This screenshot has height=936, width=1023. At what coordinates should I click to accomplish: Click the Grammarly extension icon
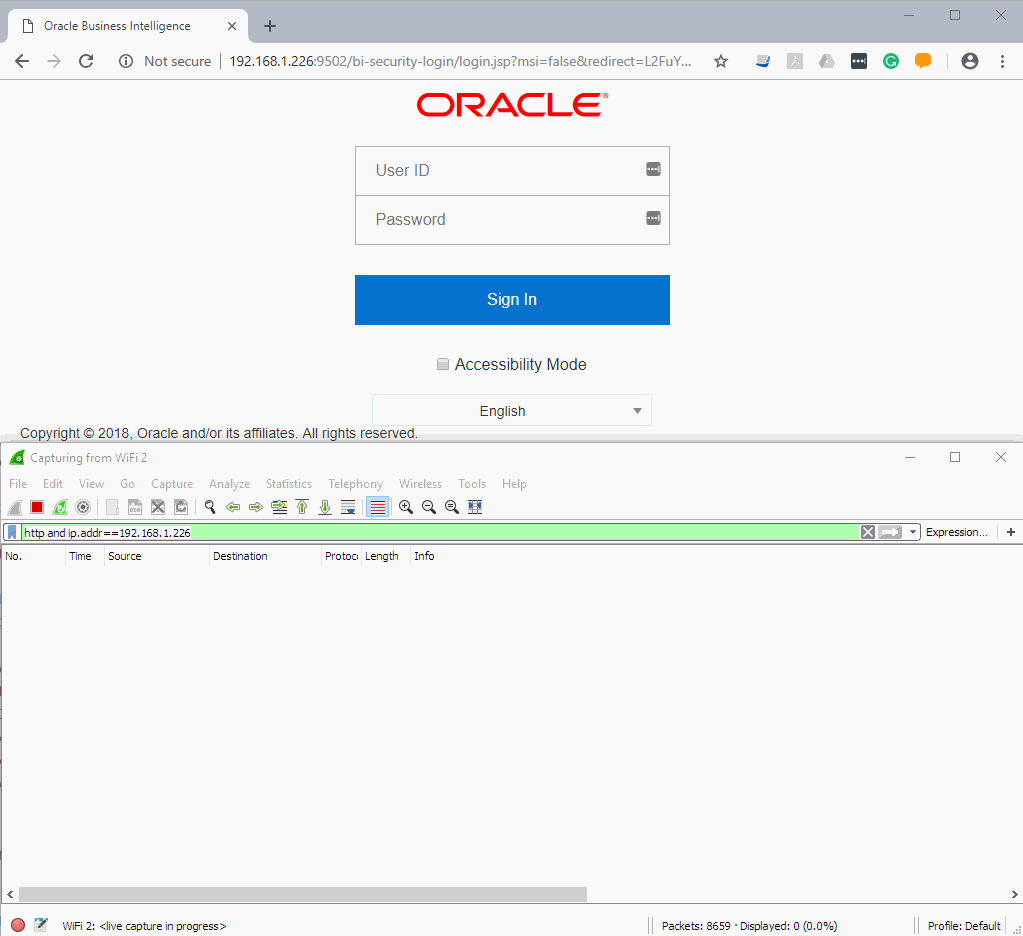pos(891,61)
